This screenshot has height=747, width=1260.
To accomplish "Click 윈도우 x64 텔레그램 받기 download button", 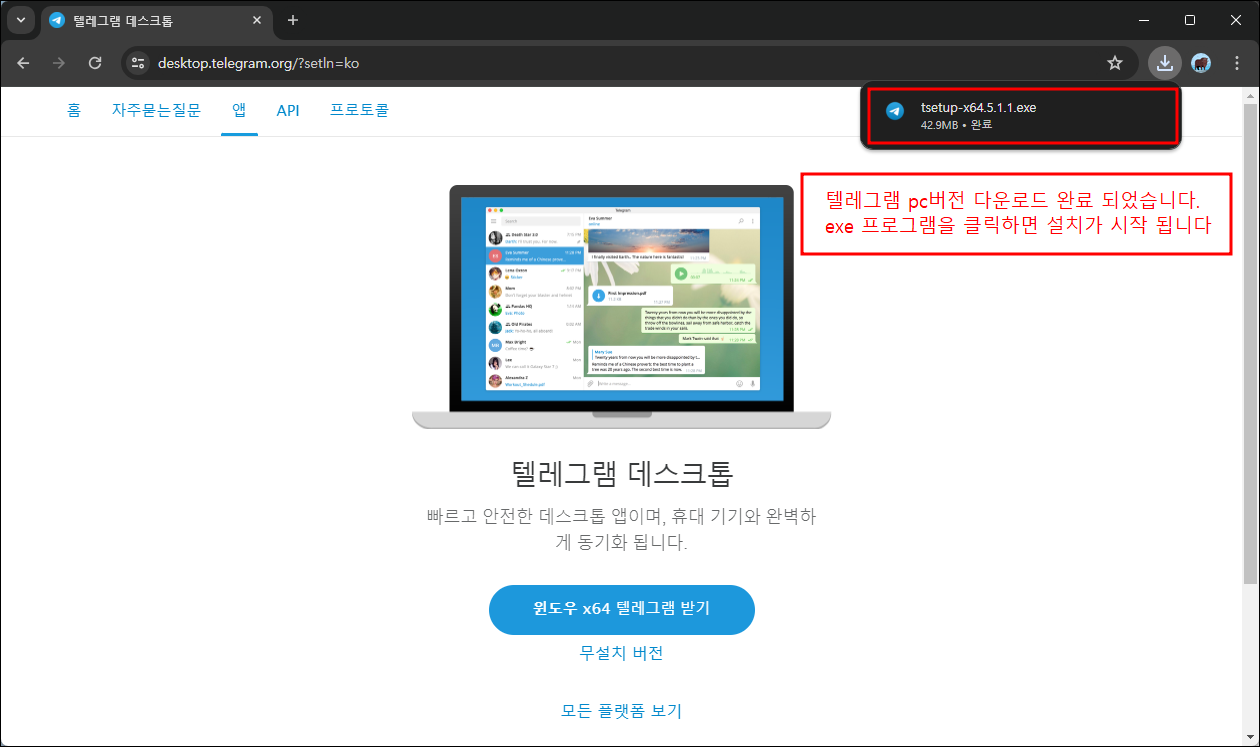I will 621,609.
